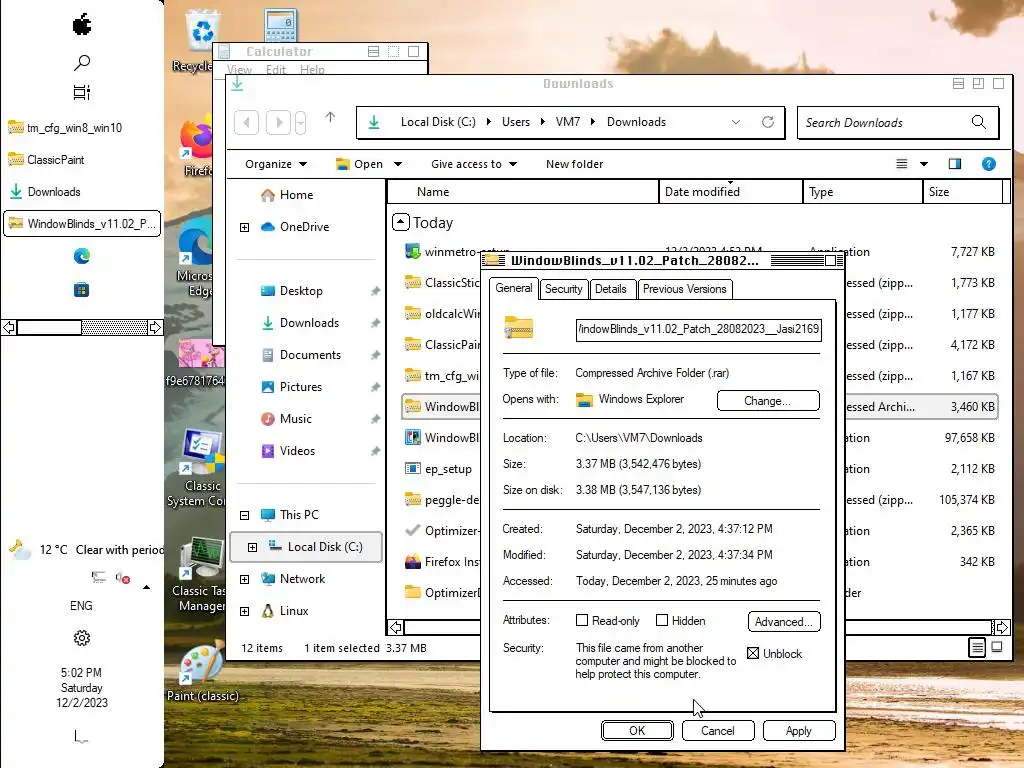Open the Organize dropdown menu
The width and height of the screenshot is (1024, 768).
(x=276, y=164)
